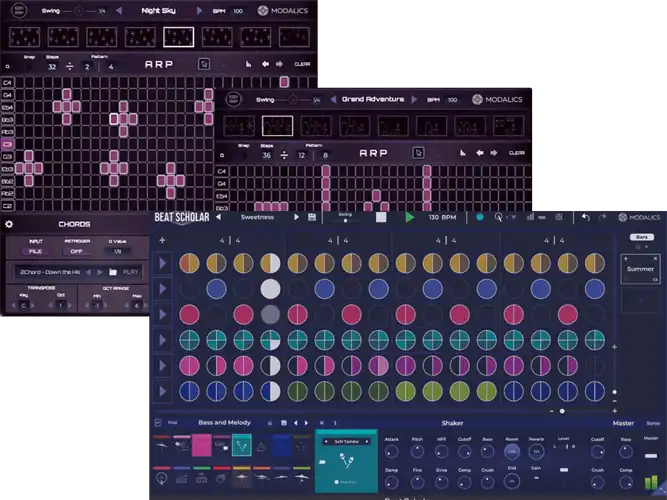Click the green play button in Beat Scholar

pyautogui.click(x=409, y=217)
